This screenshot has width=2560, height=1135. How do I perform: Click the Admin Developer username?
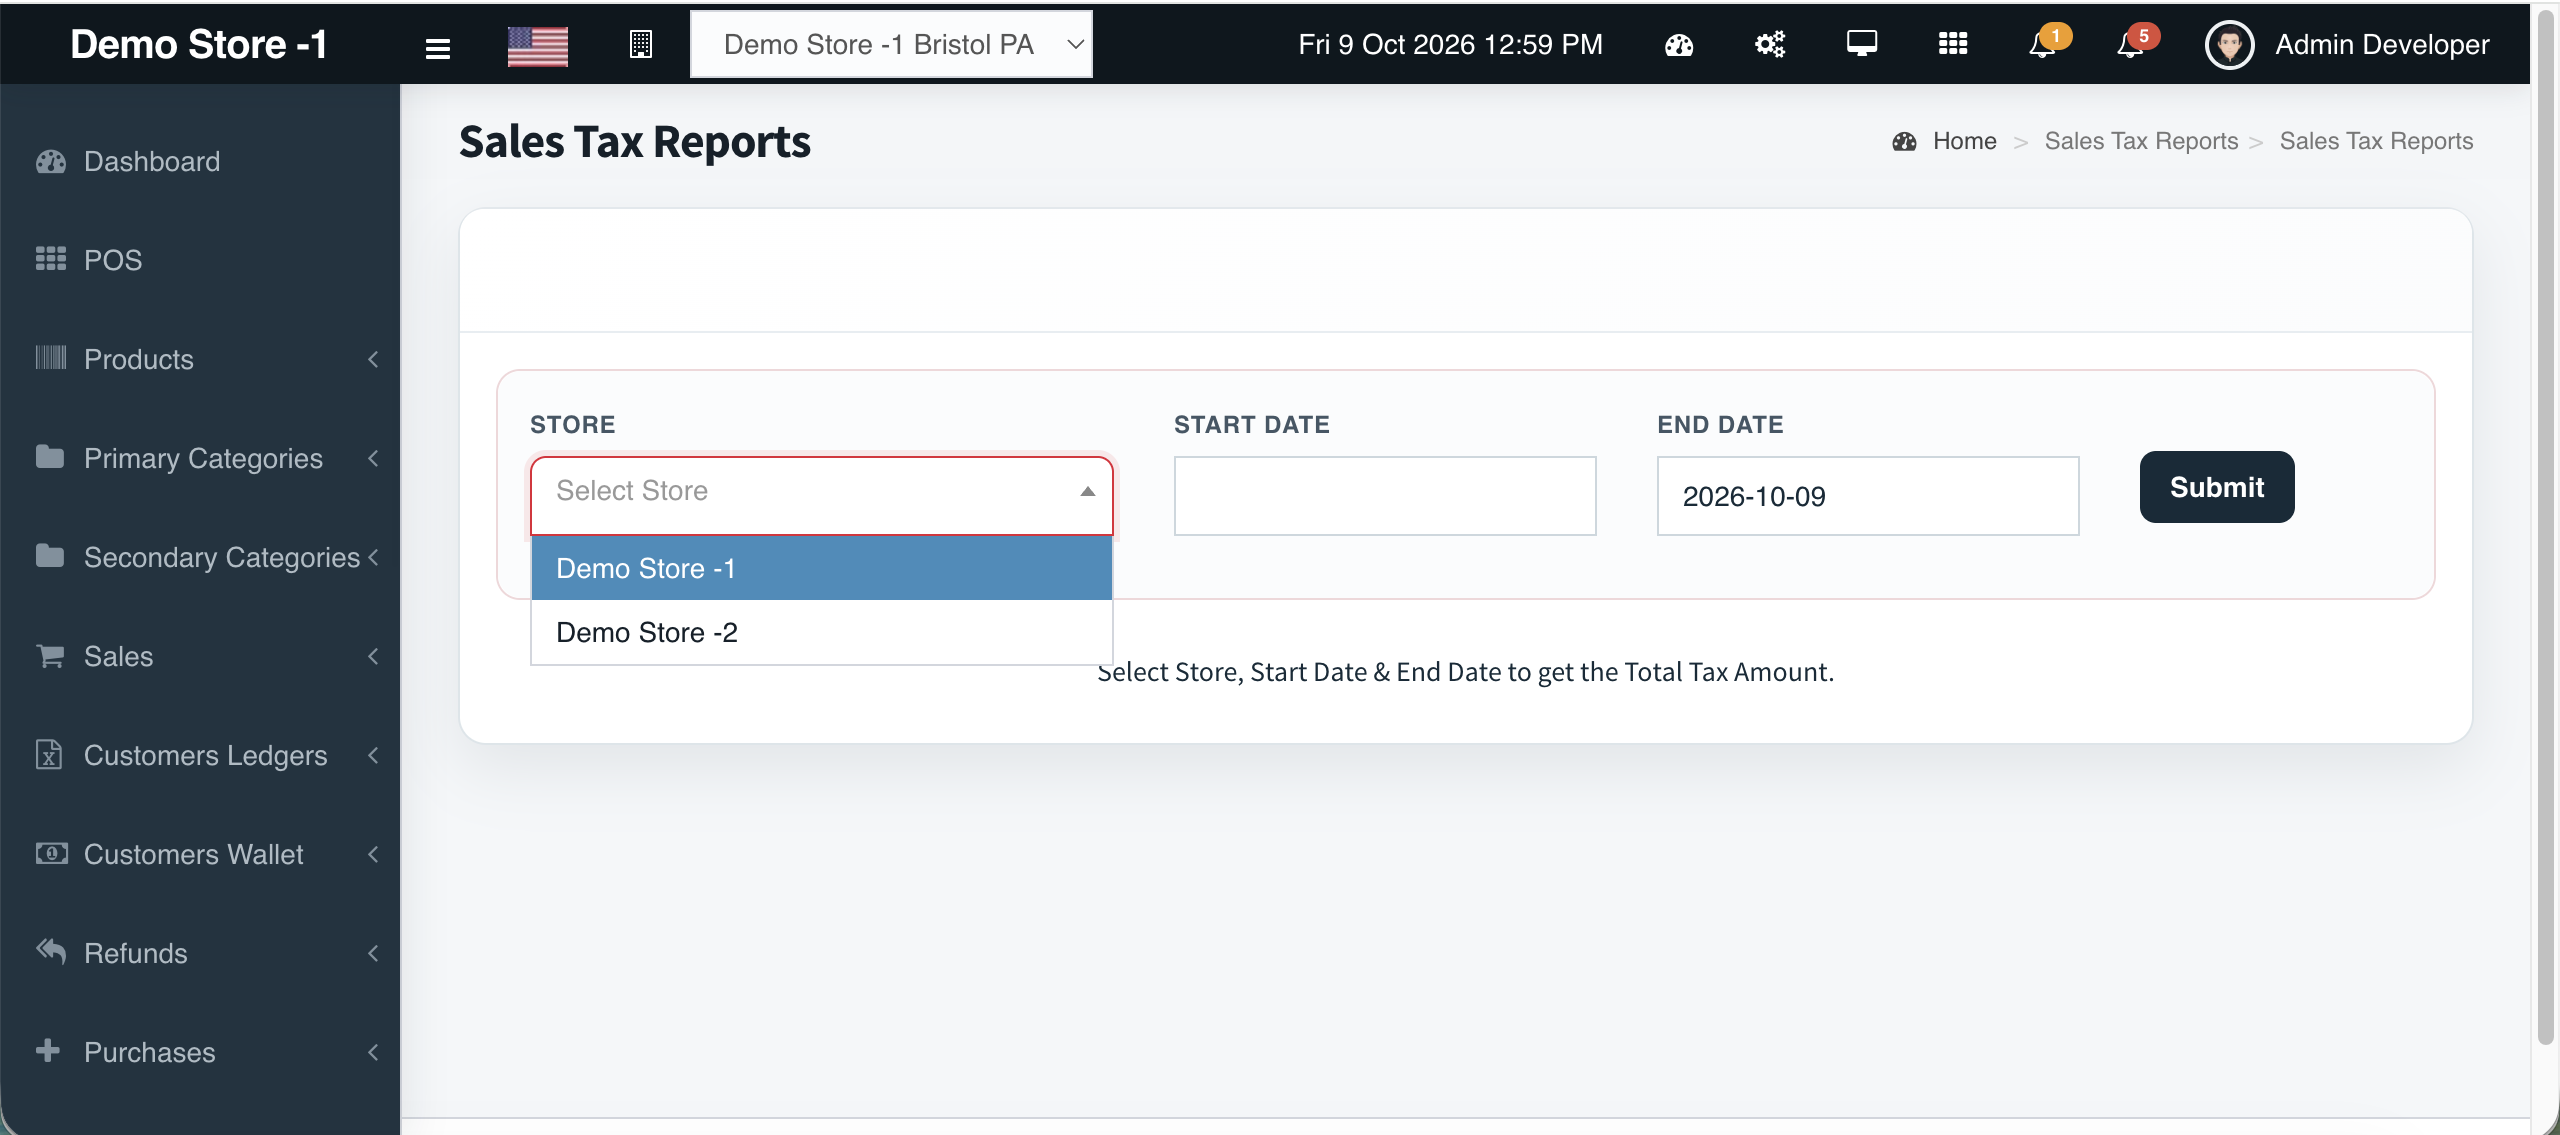tap(2382, 45)
